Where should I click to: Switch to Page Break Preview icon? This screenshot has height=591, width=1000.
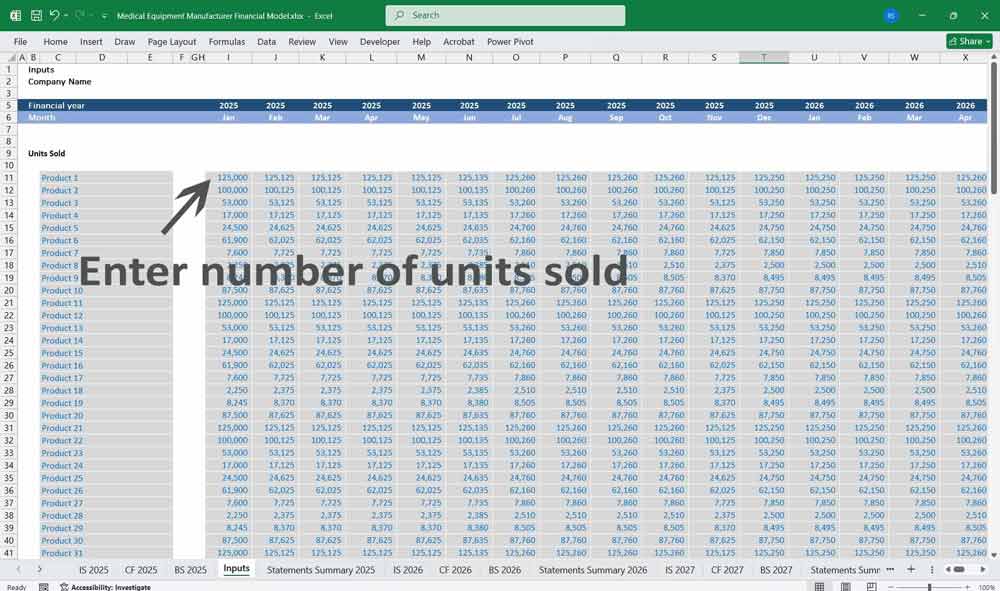(870, 587)
